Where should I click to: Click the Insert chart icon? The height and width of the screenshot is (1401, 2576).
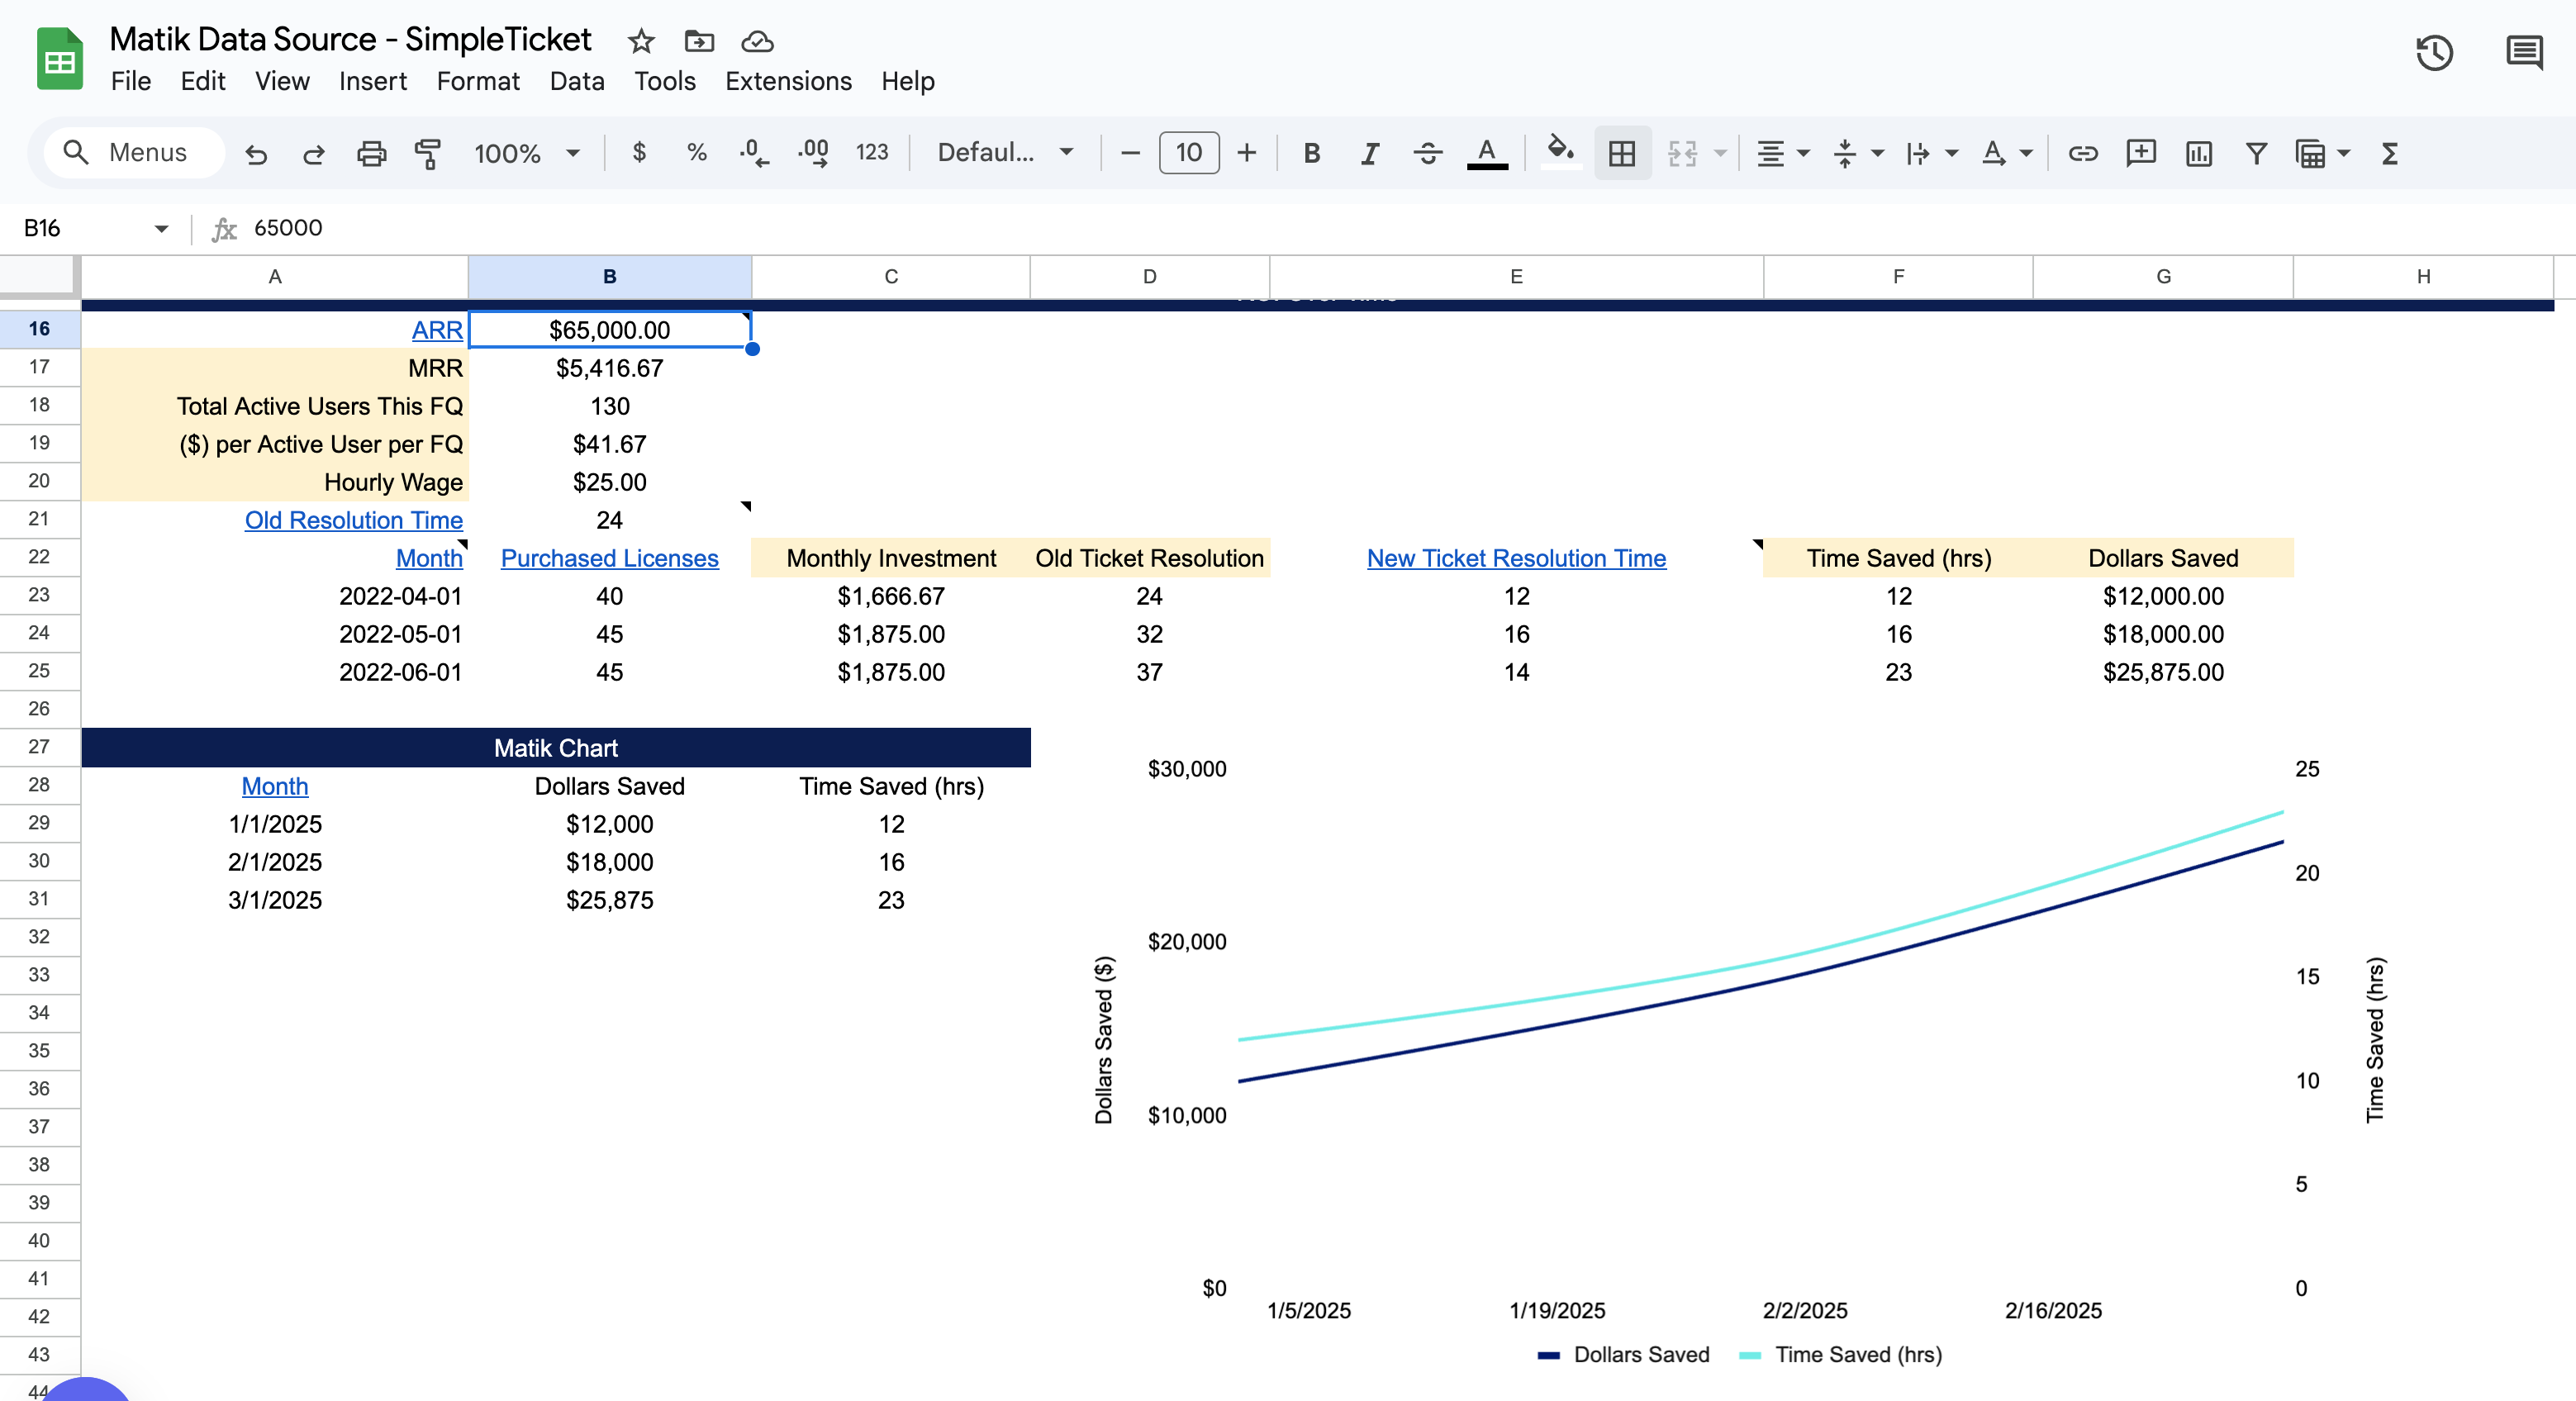2199,153
